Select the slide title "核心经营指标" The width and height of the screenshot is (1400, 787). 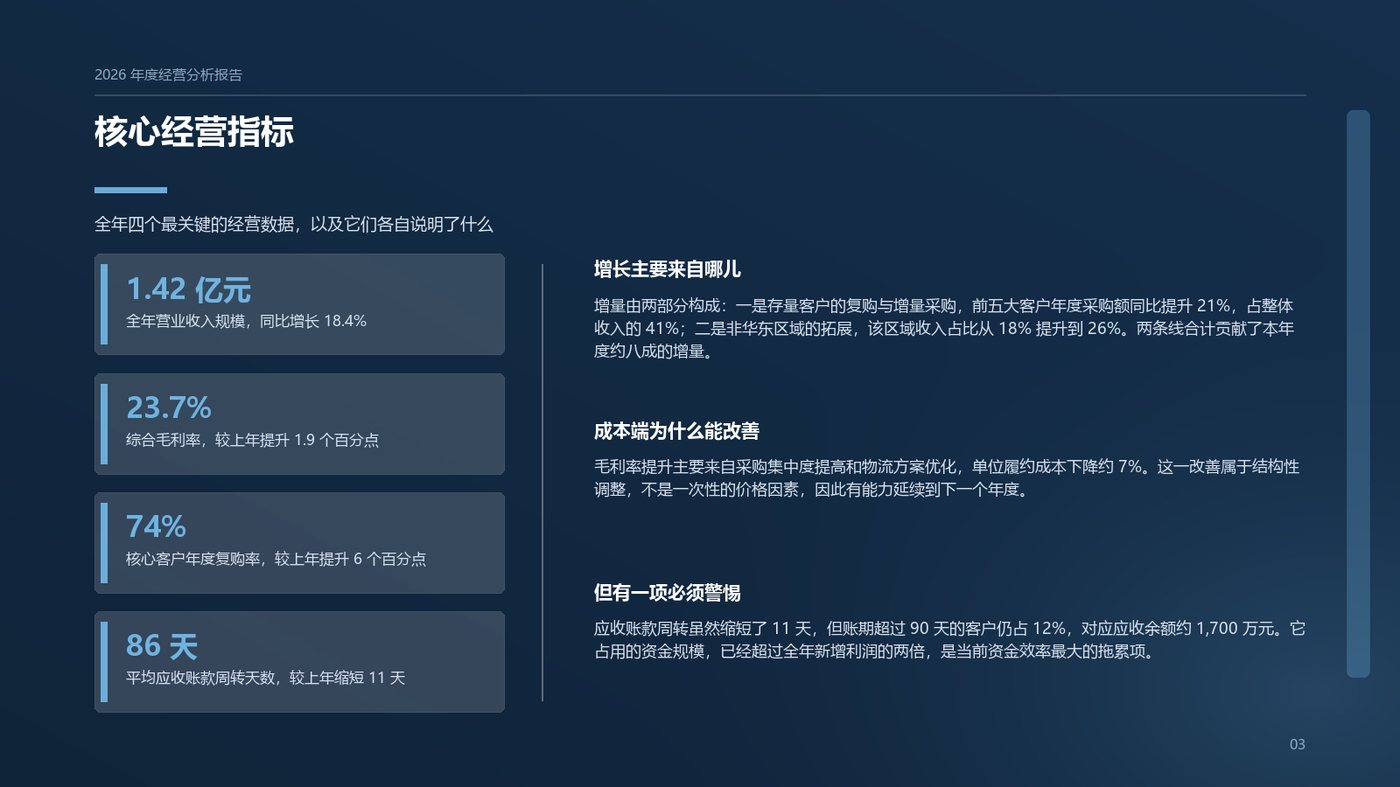pyautogui.click(x=194, y=132)
